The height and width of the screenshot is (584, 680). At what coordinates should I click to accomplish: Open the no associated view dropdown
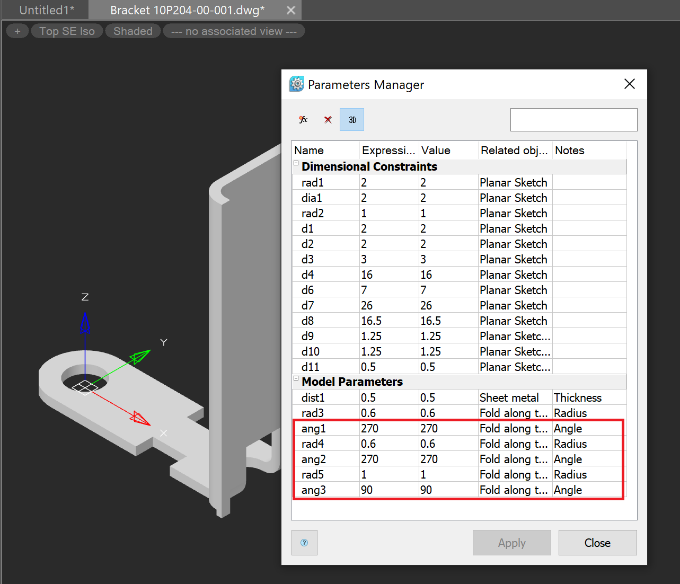click(234, 31)
